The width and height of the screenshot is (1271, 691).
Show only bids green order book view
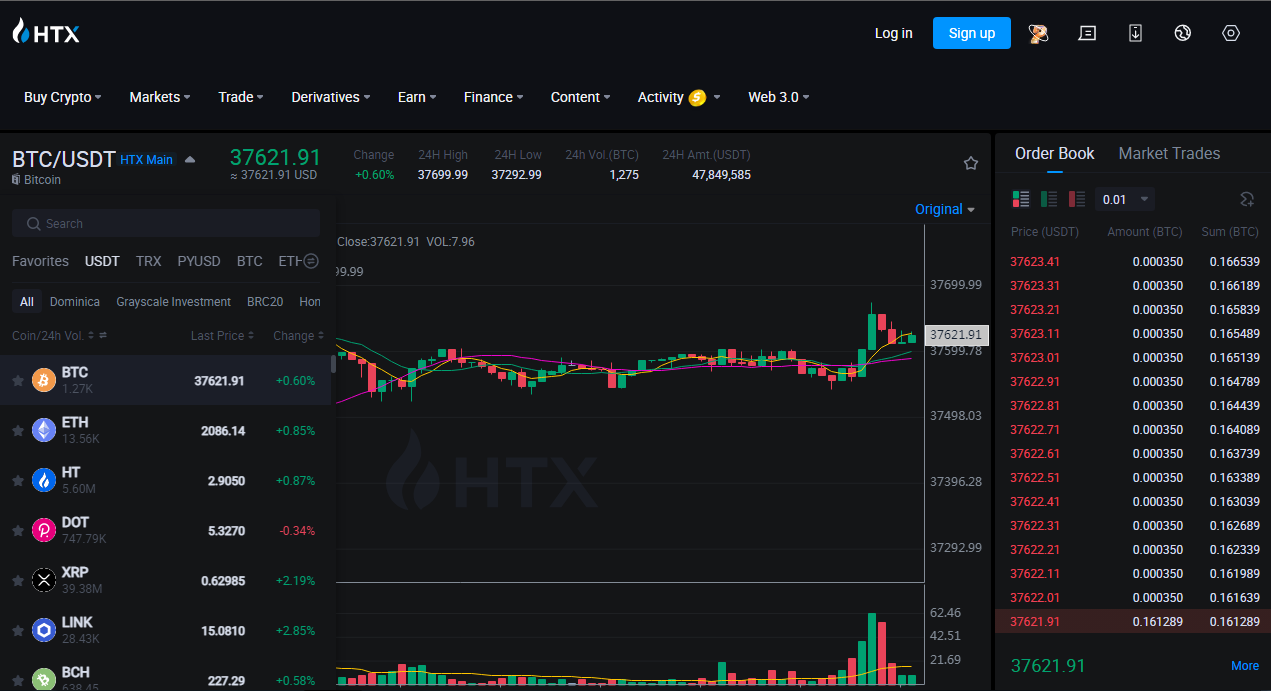(1049, 199)
